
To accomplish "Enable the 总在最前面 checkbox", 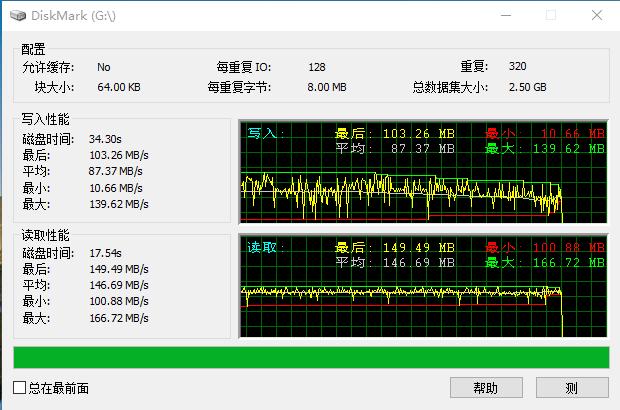I will (x=19, y=387).
